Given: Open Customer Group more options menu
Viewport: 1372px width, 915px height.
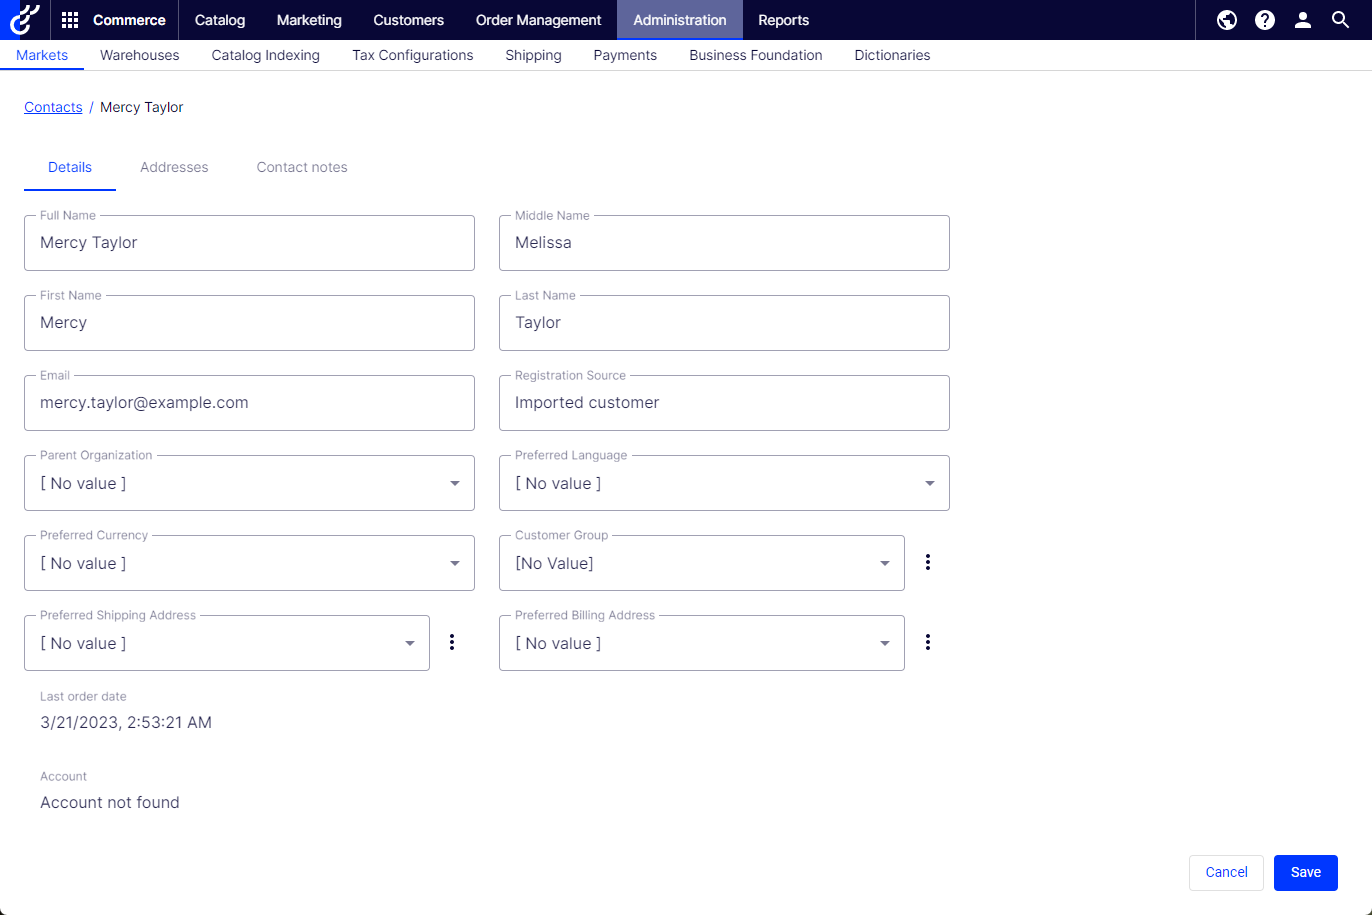Looking at the screenshot, I should 928,562.
